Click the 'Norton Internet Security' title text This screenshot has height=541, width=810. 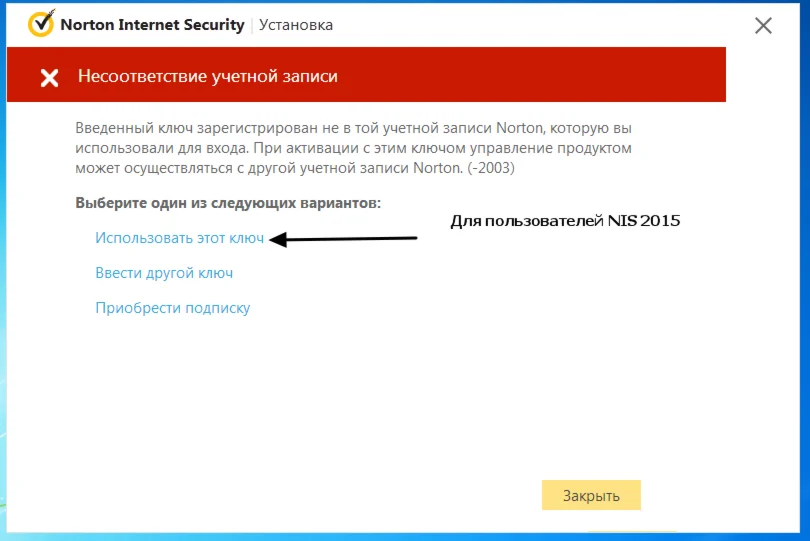pos(152,25)
